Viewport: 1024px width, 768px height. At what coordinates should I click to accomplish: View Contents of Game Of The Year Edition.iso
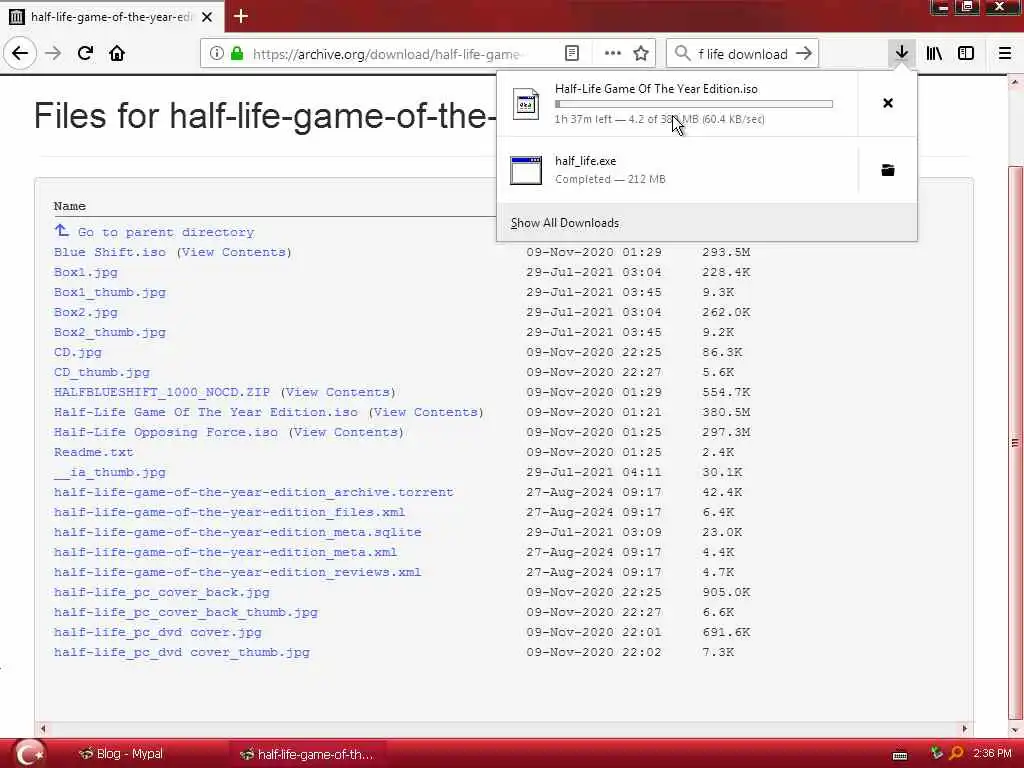(x=426, y=412)
